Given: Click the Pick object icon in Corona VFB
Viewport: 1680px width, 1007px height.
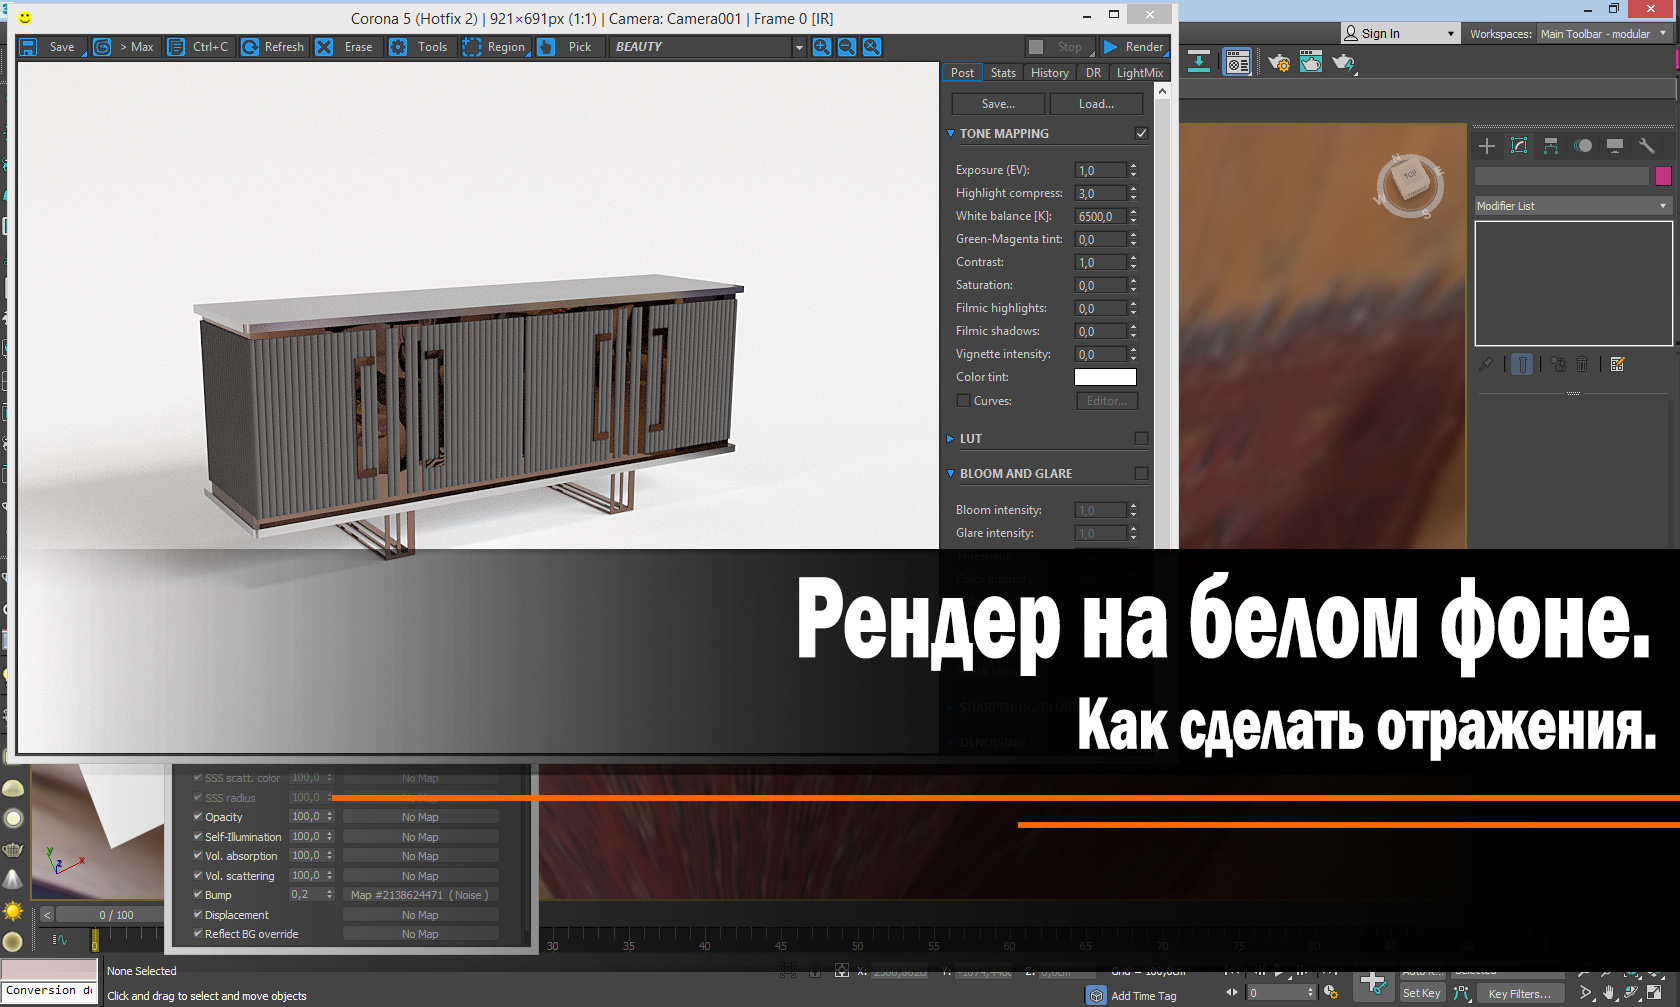Looking at the screenshot, I should tap(546, 46).
